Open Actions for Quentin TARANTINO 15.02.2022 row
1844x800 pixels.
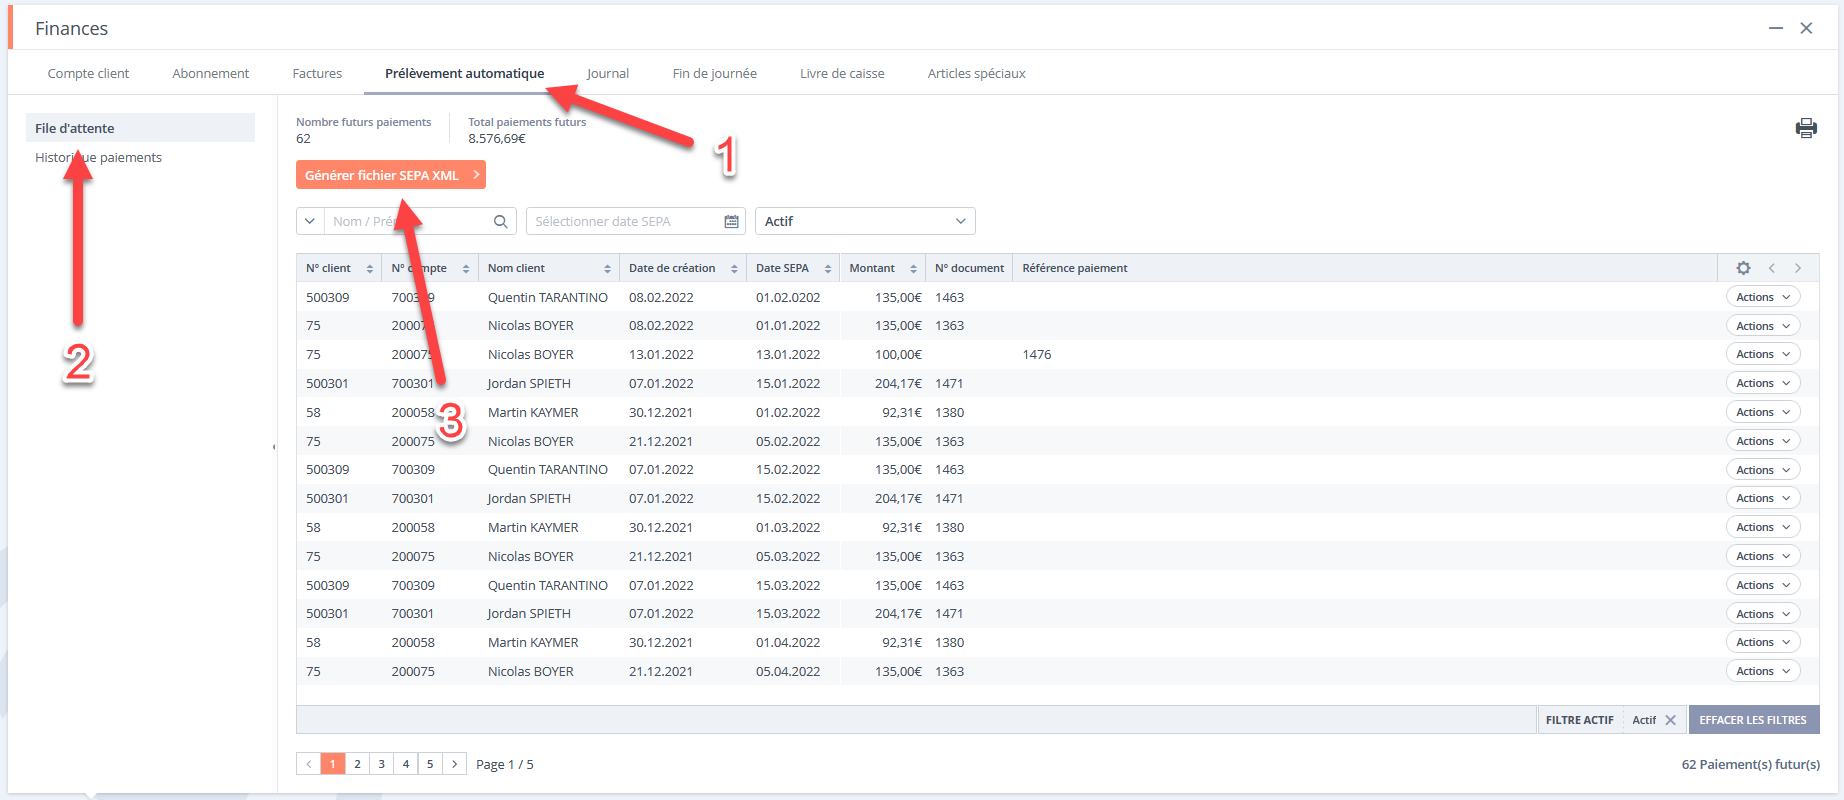pos(1763,470)
